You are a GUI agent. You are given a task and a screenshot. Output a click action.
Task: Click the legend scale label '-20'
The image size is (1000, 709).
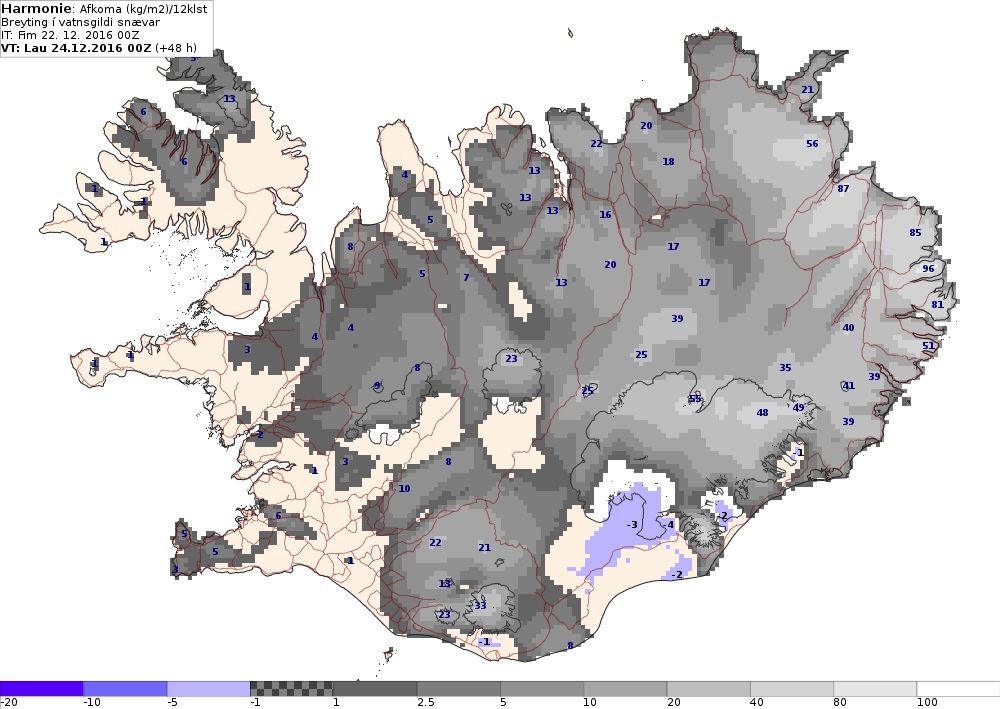8,703
